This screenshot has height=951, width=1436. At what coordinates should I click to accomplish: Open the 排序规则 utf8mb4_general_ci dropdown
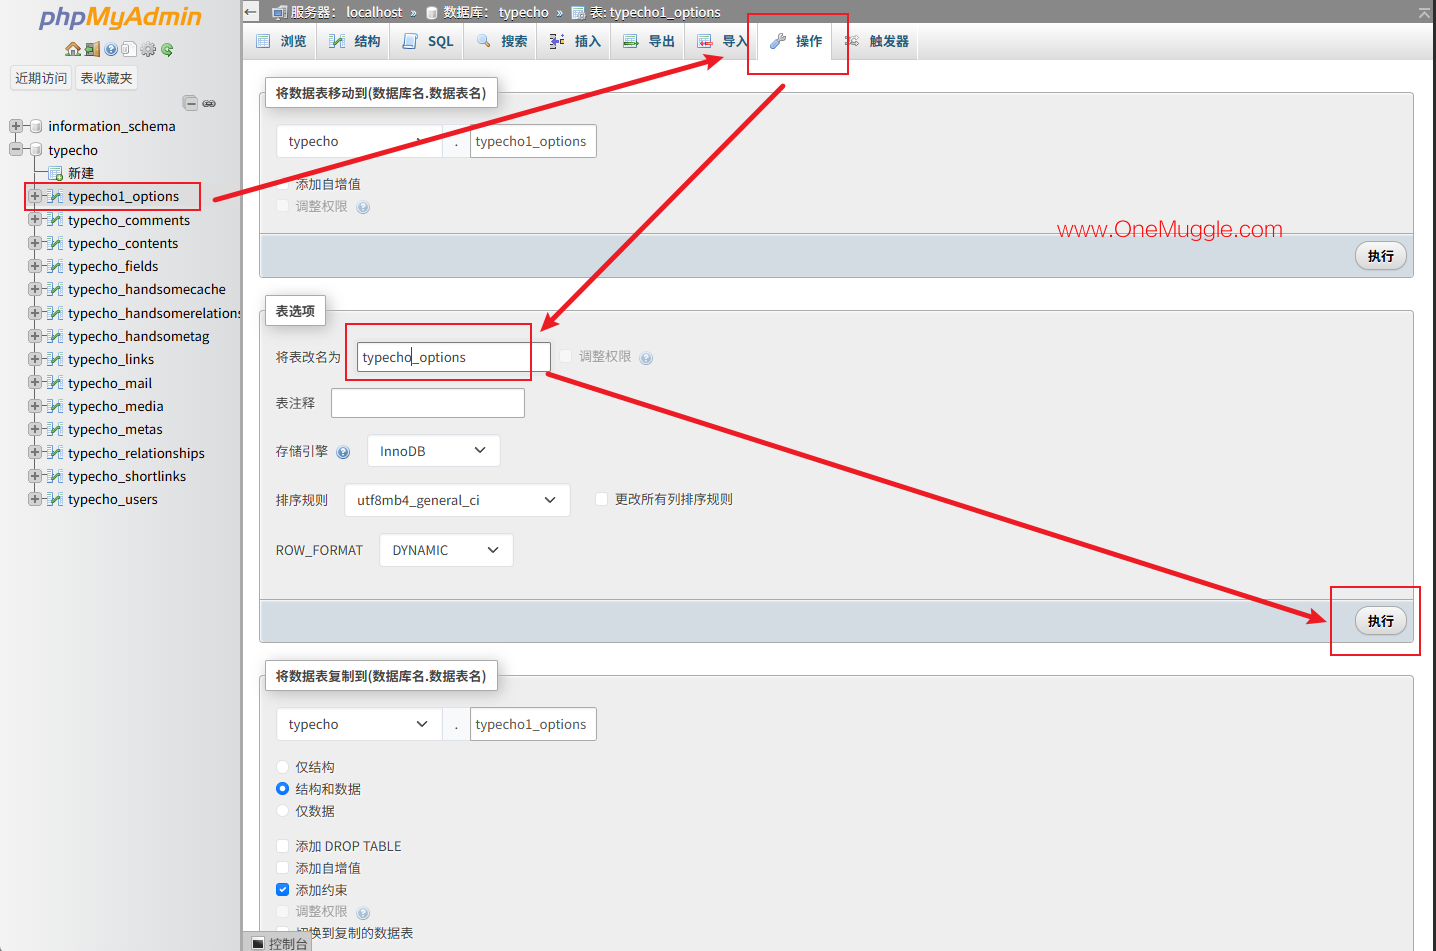pos(457,500)
